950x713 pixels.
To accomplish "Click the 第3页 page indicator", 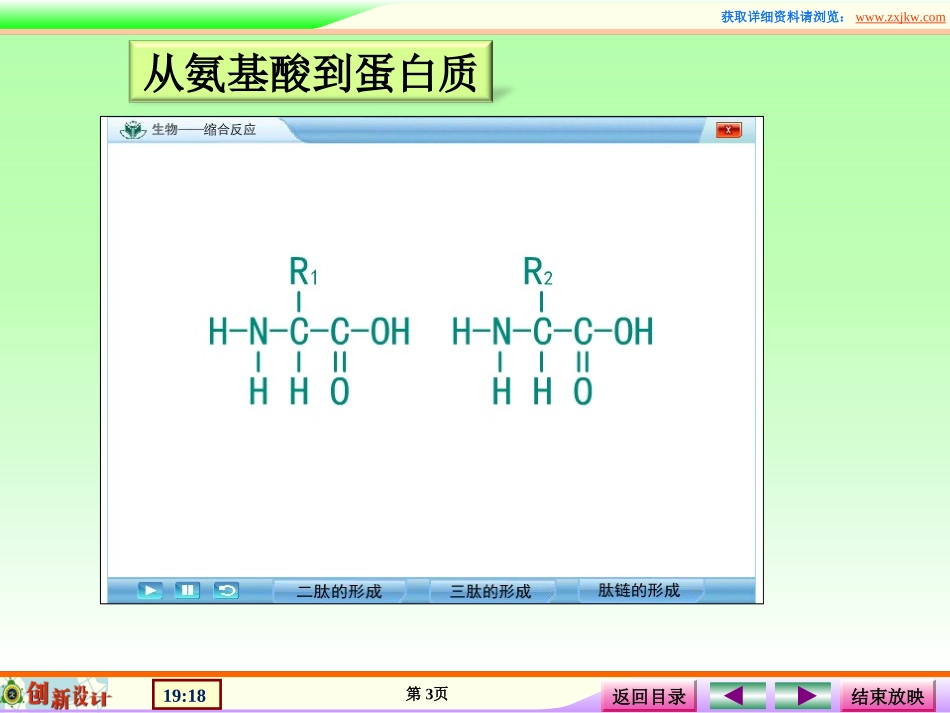I will click(x=427, y=694).
